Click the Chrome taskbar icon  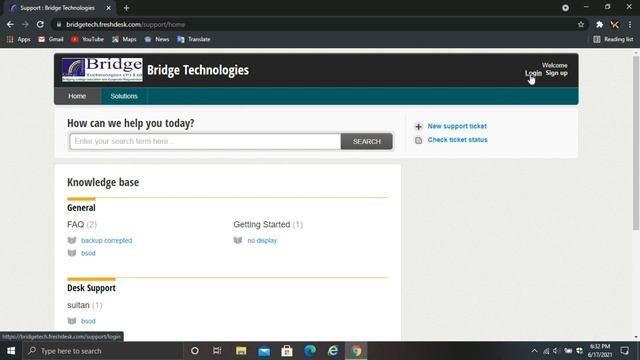(x=356, y=351)
